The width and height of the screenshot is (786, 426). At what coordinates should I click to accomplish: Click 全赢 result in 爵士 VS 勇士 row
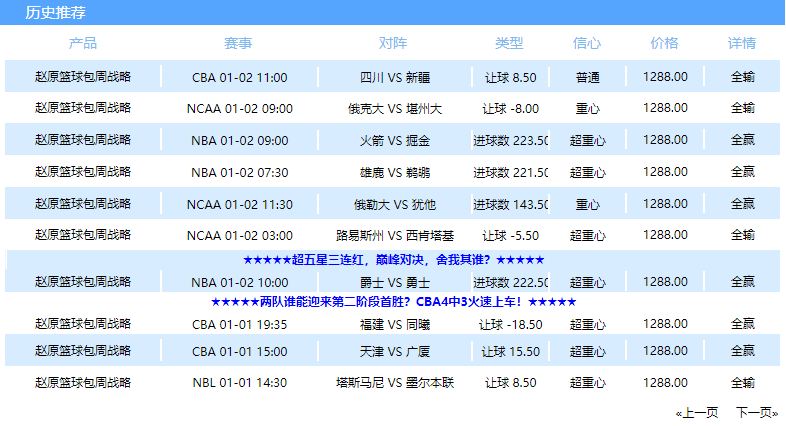click(x=743, y=282)
